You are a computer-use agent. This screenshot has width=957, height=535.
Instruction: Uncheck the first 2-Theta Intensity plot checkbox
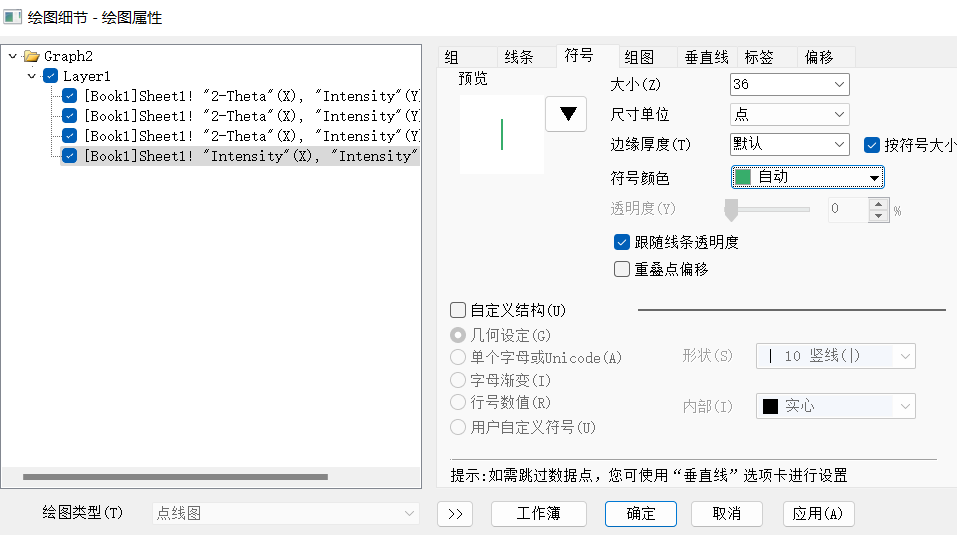70,96
